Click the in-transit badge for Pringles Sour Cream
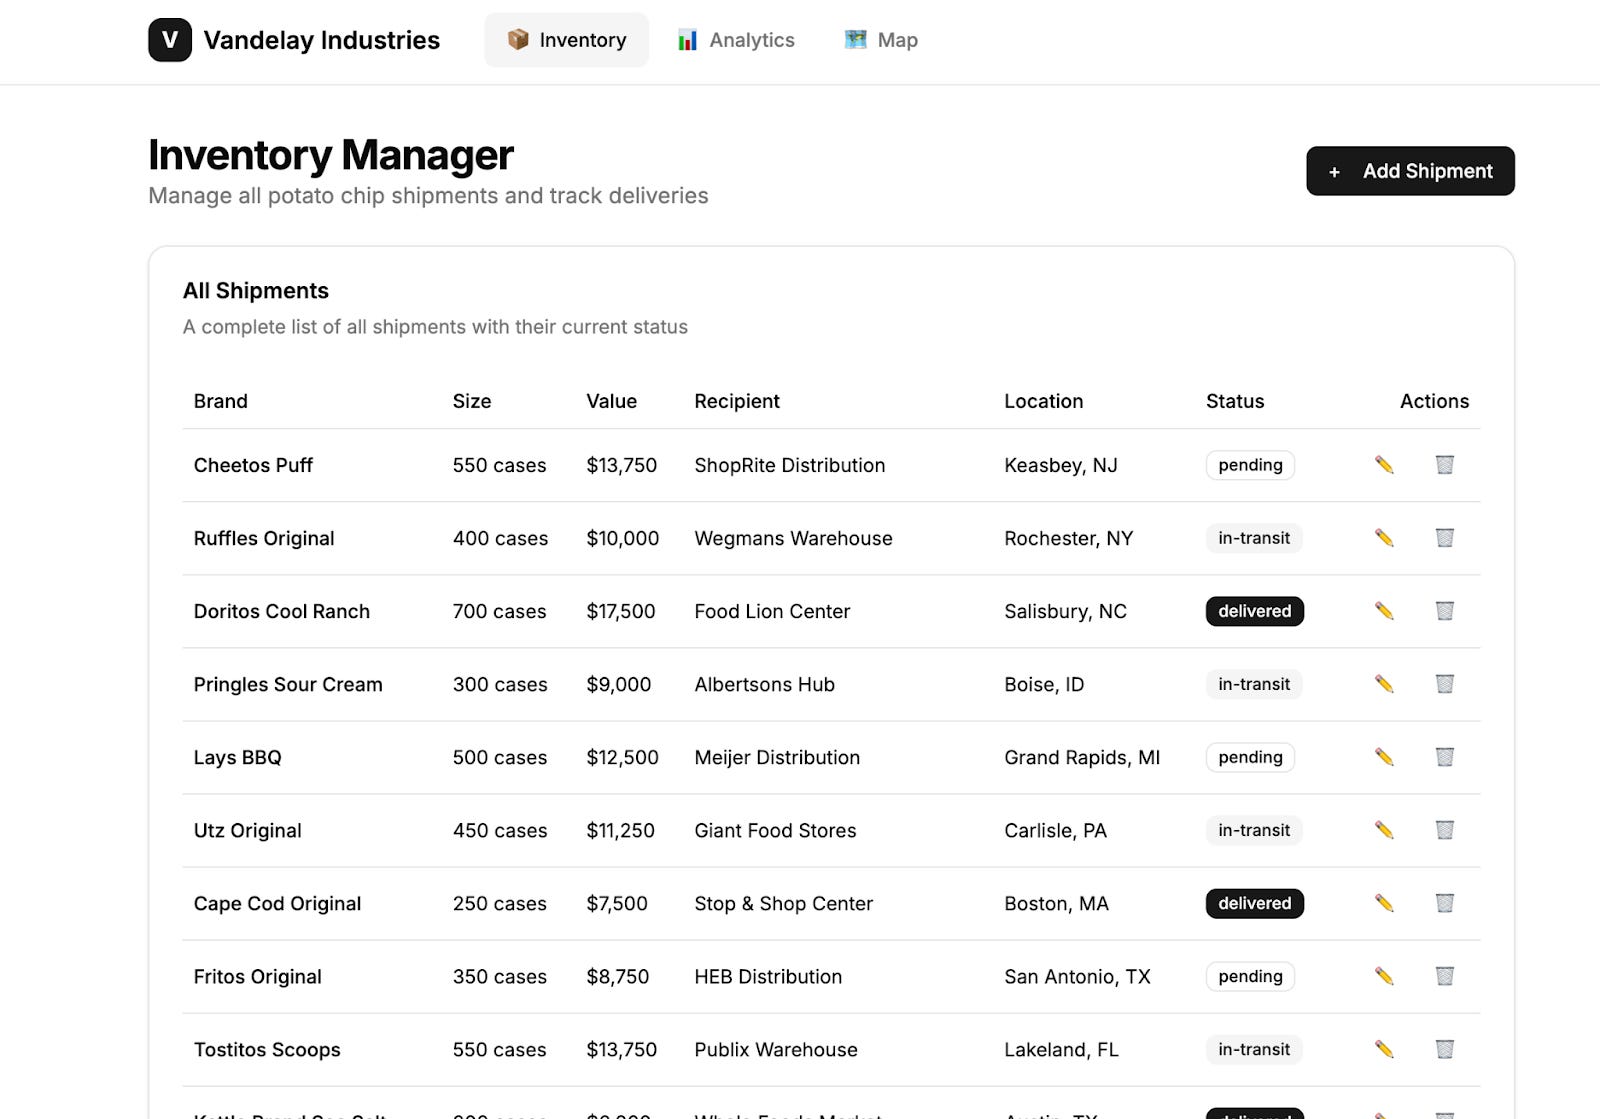The height and width of the screenshot is (1119, 1600). pyautogui.click(x=1254, y=684)
